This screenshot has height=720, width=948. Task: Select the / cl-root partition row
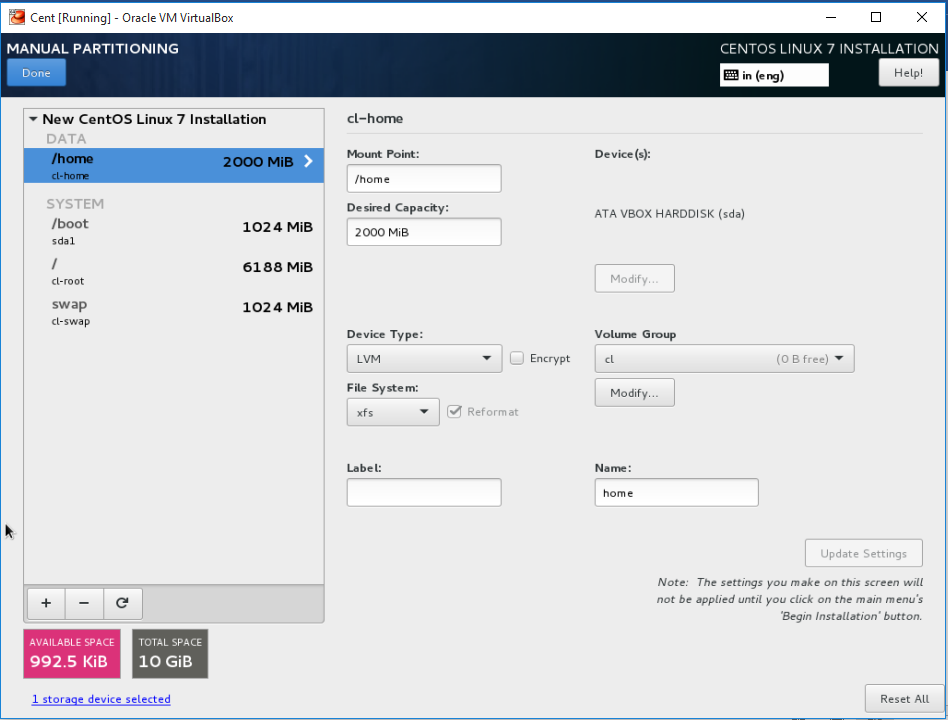174,271
